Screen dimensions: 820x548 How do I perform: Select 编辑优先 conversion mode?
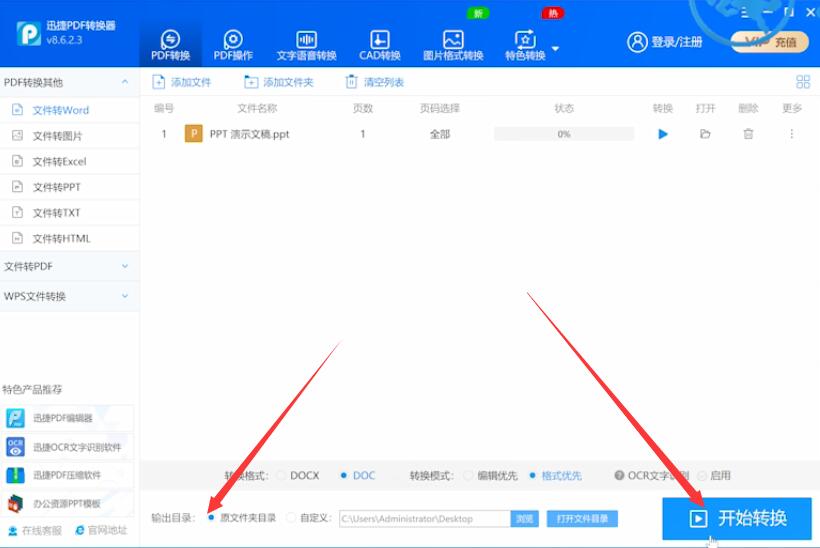pos(468,475)
